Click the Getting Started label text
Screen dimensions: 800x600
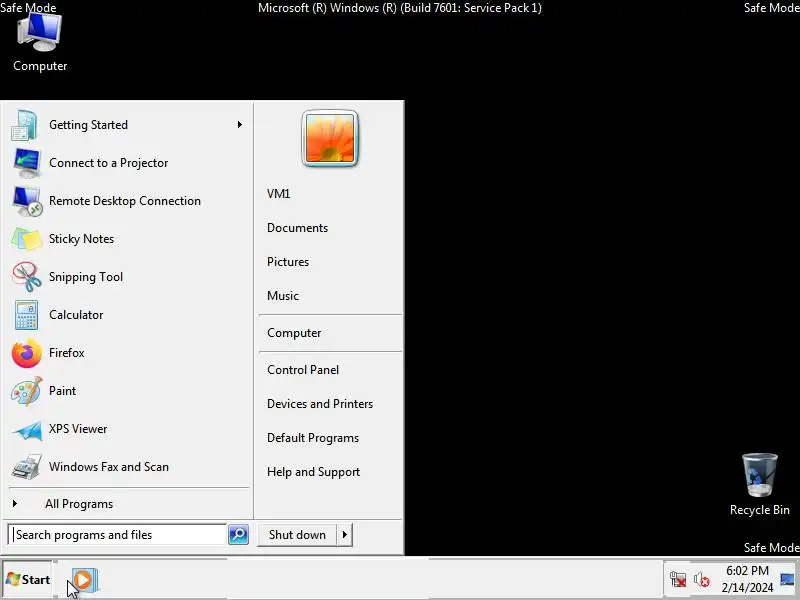coord(88,125)
